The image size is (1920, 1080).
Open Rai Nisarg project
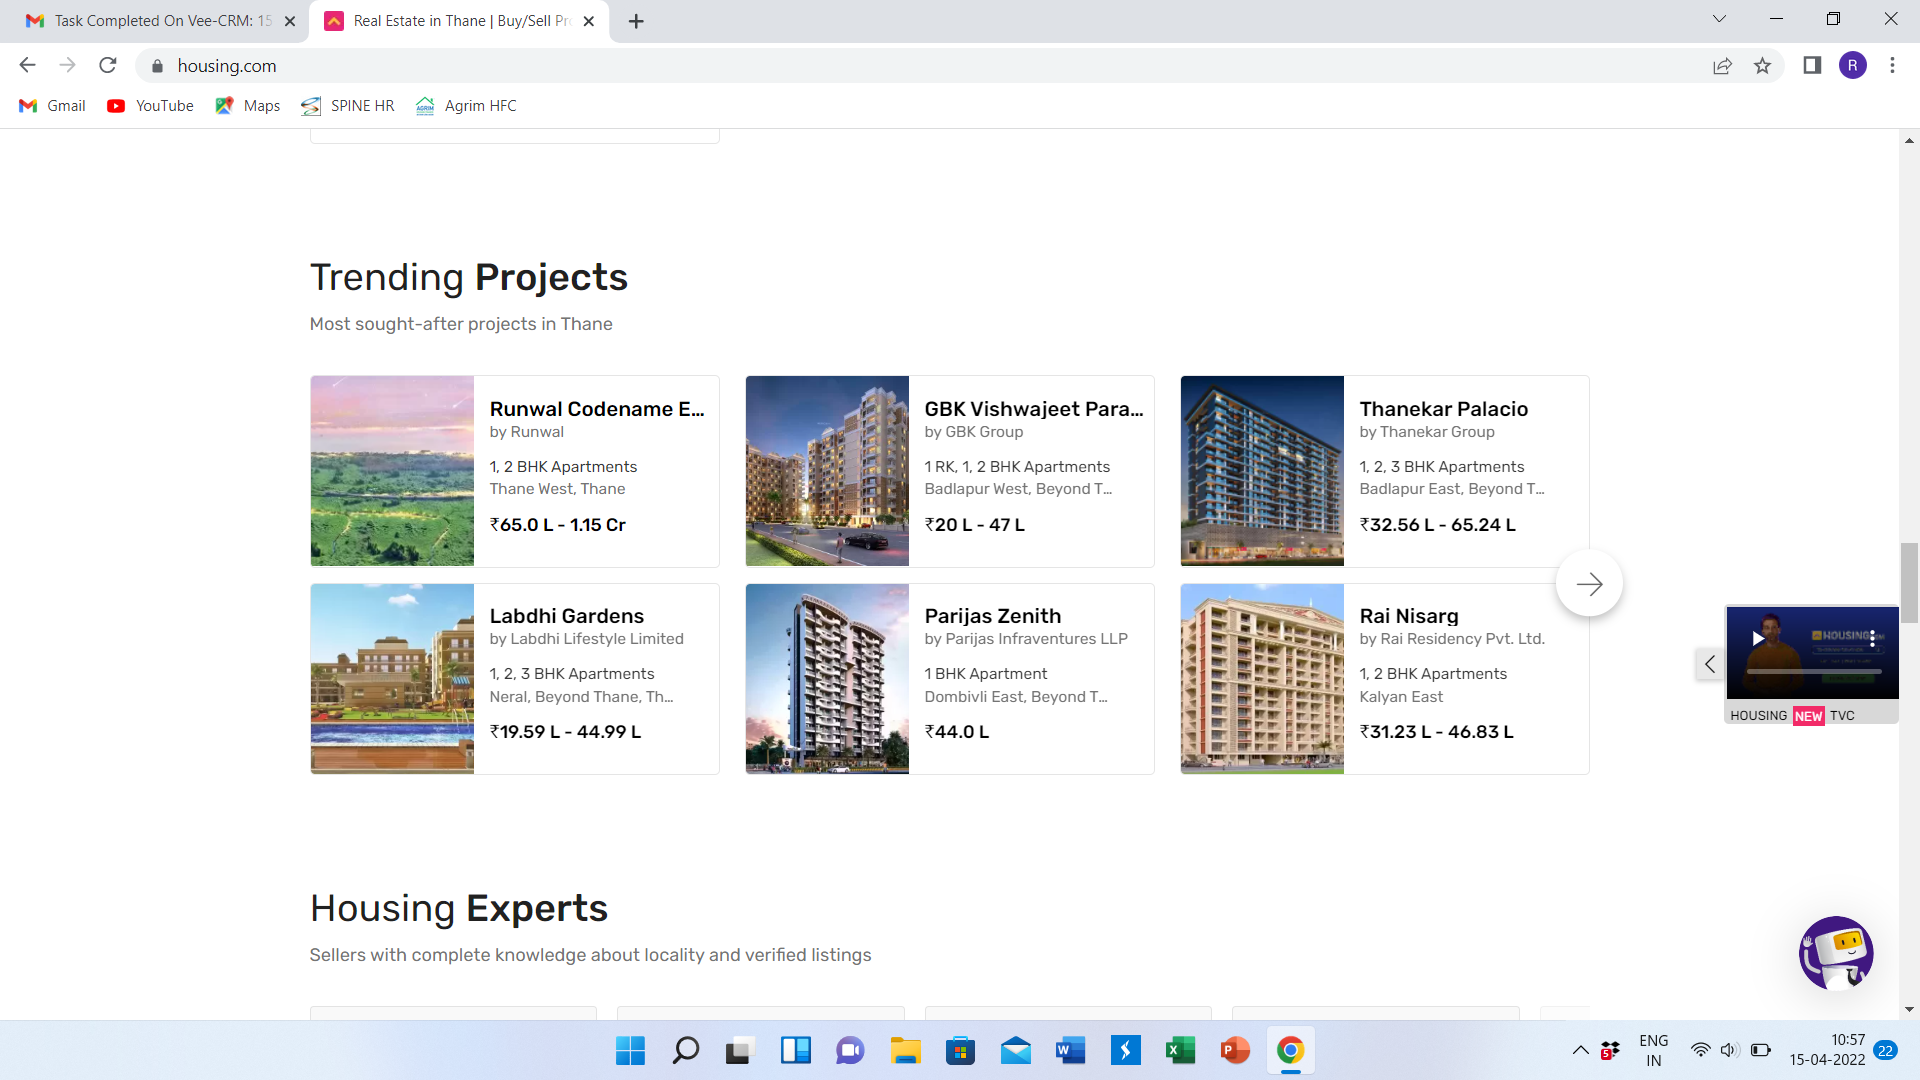pyautogui.click(x=1409, y=616)
